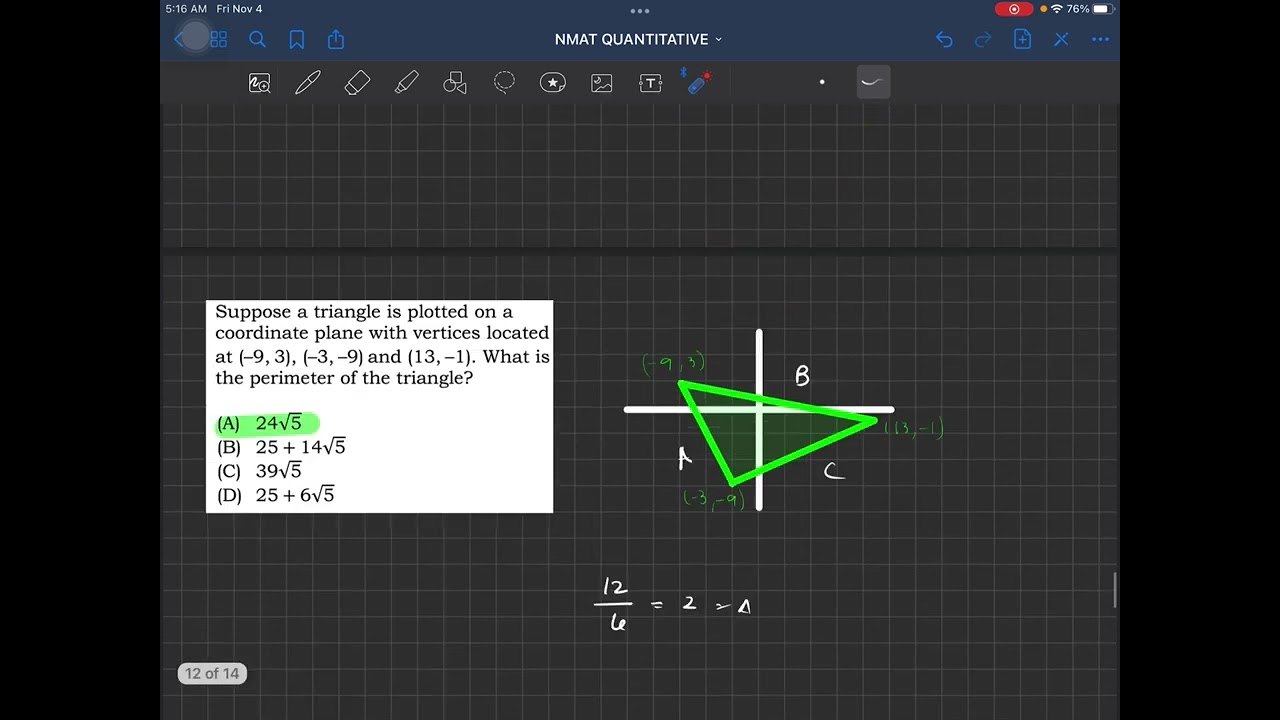Viewport: 1280px width, 720px height.
Task: Tap the multitasking three-dot handle
Action: [x=640, y=11]
